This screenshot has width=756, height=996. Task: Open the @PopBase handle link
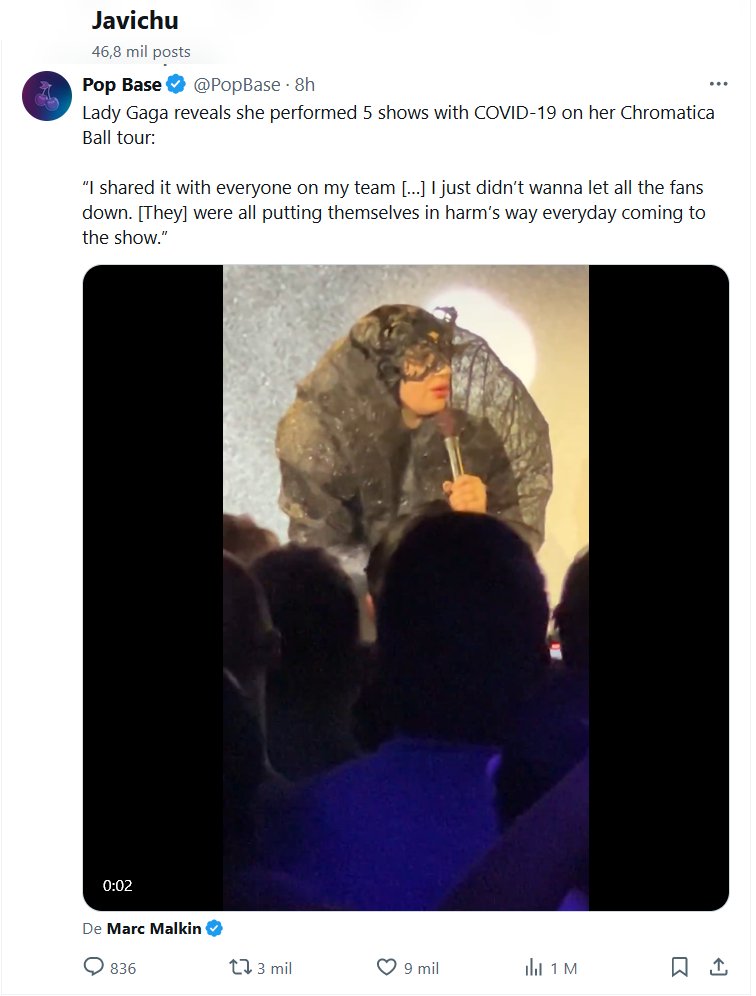(x=236, y=85)
